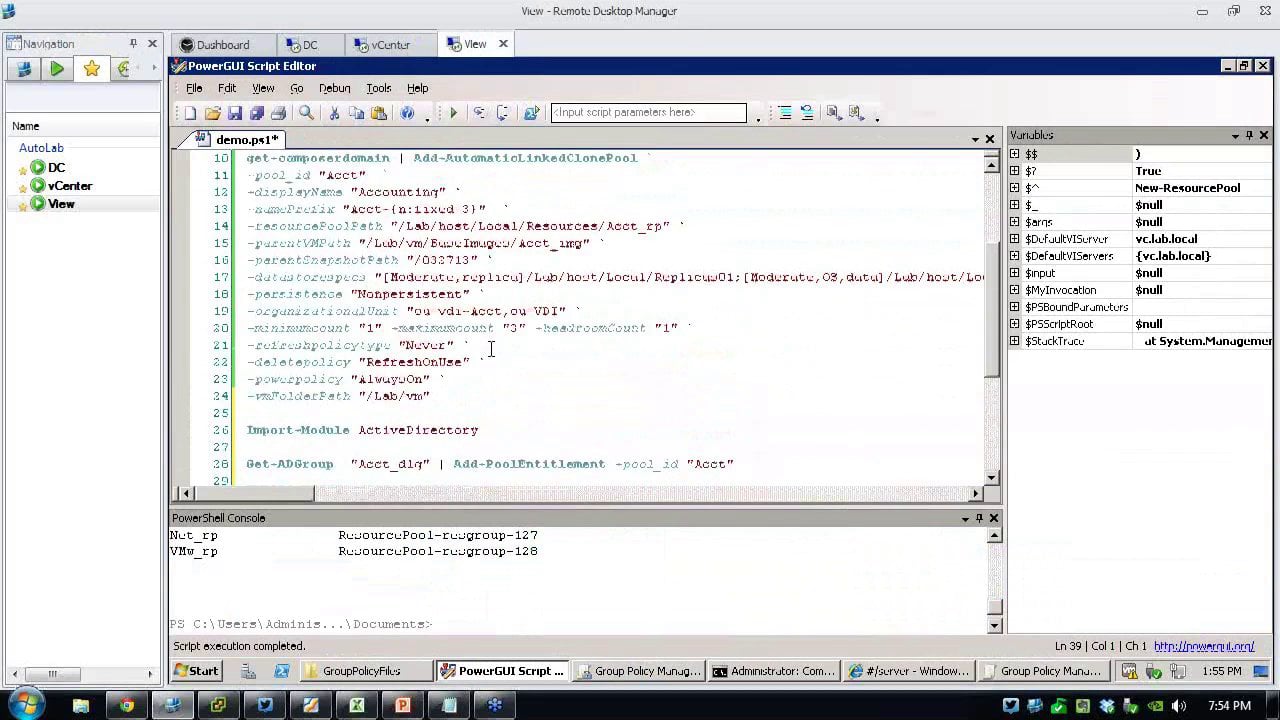Click the editor vertical scrollbar thumb
This screenshot has width=1280, height=720.
pos(991,310)
